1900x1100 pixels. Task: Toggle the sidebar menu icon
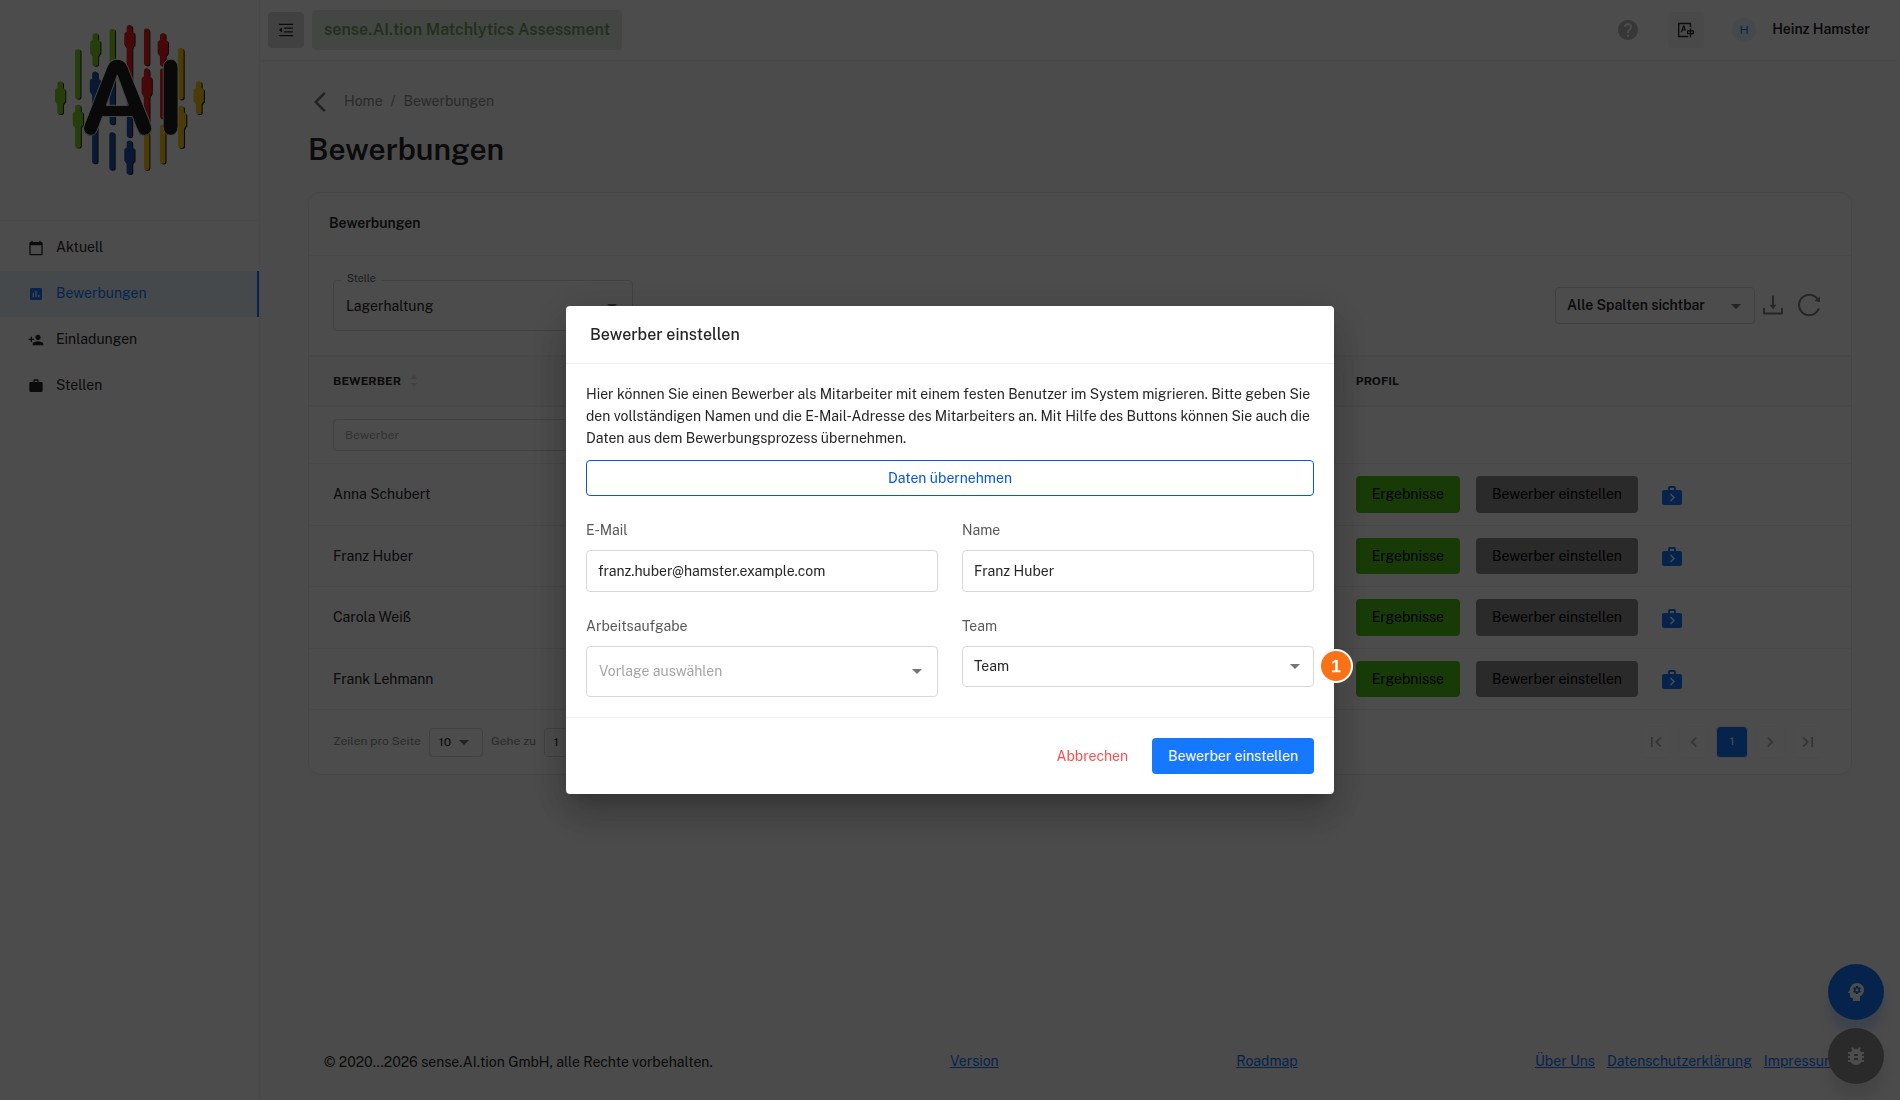pos(286,30)
